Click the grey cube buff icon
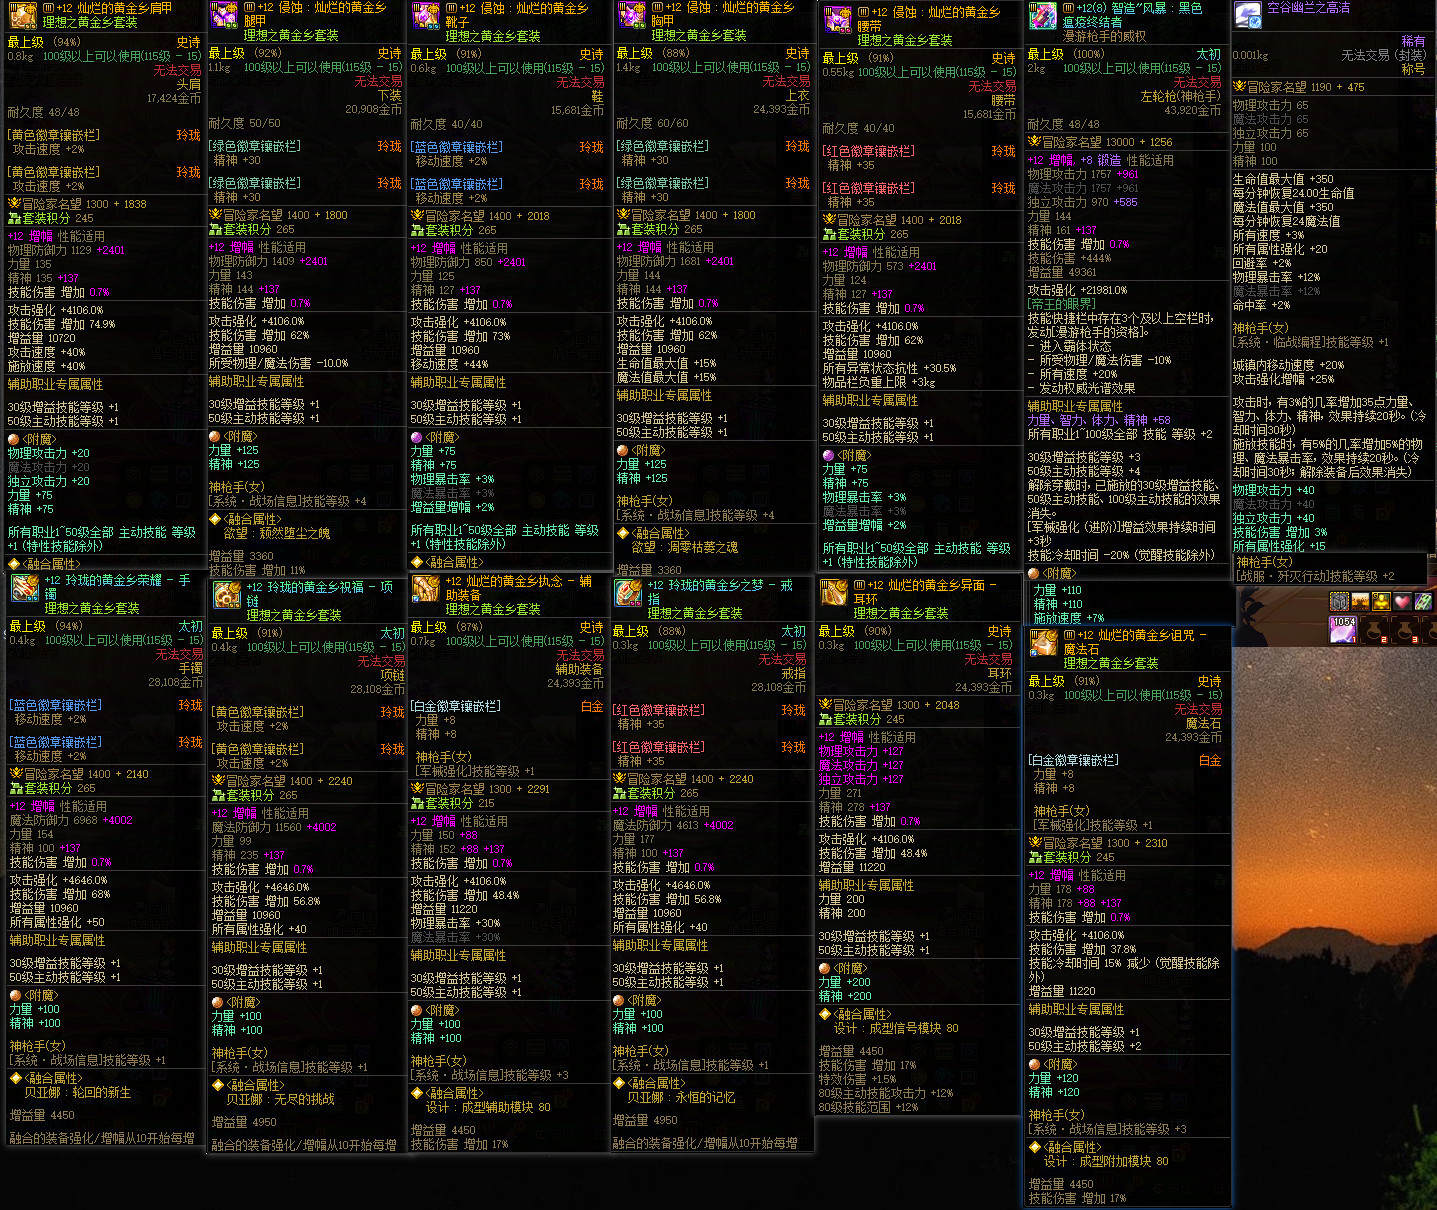1437x1210 pixels. click(1339, 601)
